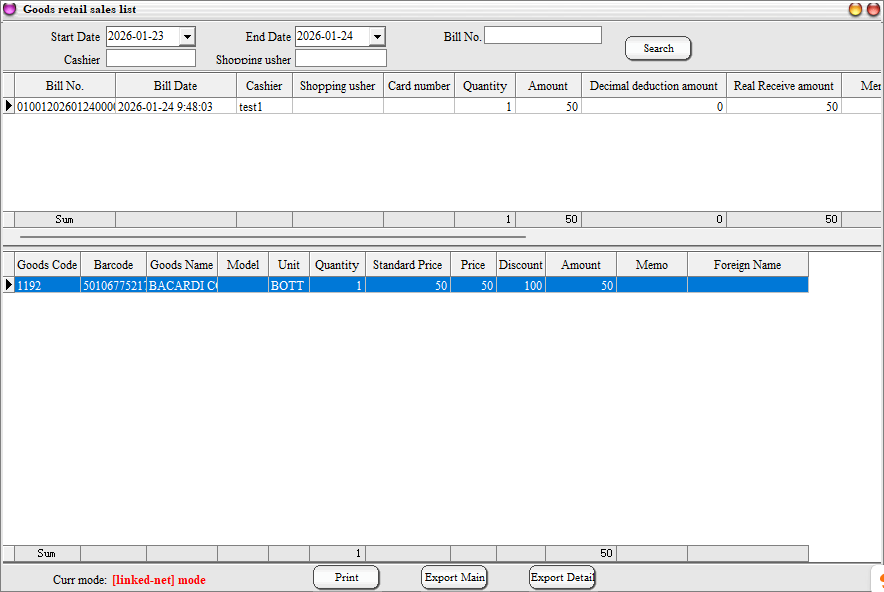Expand the End Date dropdown arrow
This screenshot has height=592, width=884.
[377, 37]
